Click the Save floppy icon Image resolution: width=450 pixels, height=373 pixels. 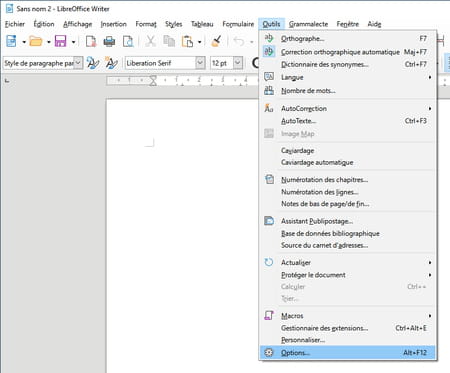[61, 41]
